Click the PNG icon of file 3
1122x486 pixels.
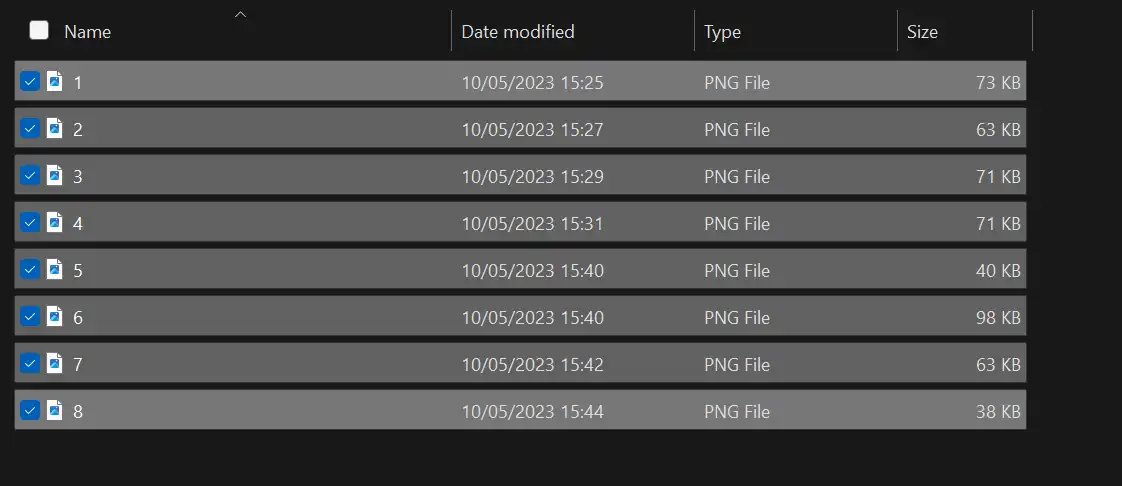(x=54, y=175)
